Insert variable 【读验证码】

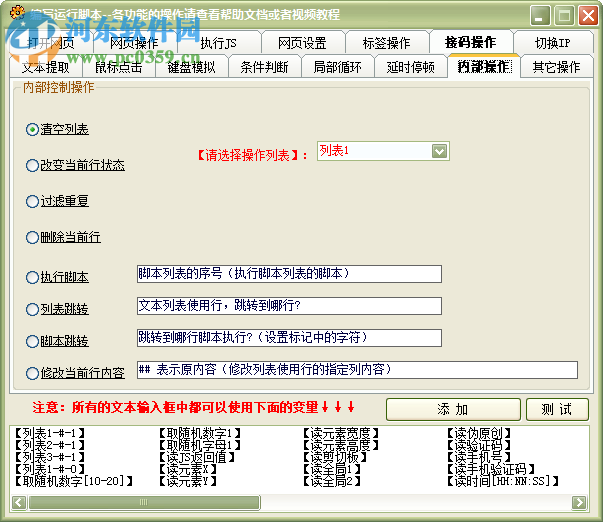point(479,445)
